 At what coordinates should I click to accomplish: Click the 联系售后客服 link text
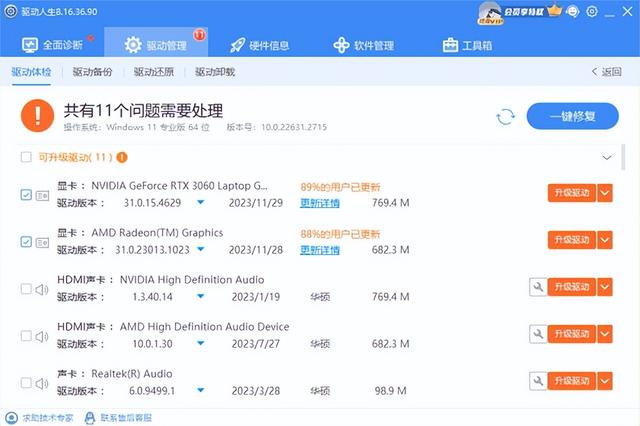coord(126,418)
